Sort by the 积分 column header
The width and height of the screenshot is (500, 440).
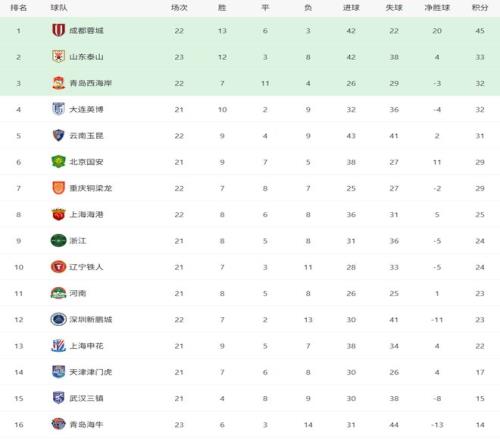(x=480, y=7)
